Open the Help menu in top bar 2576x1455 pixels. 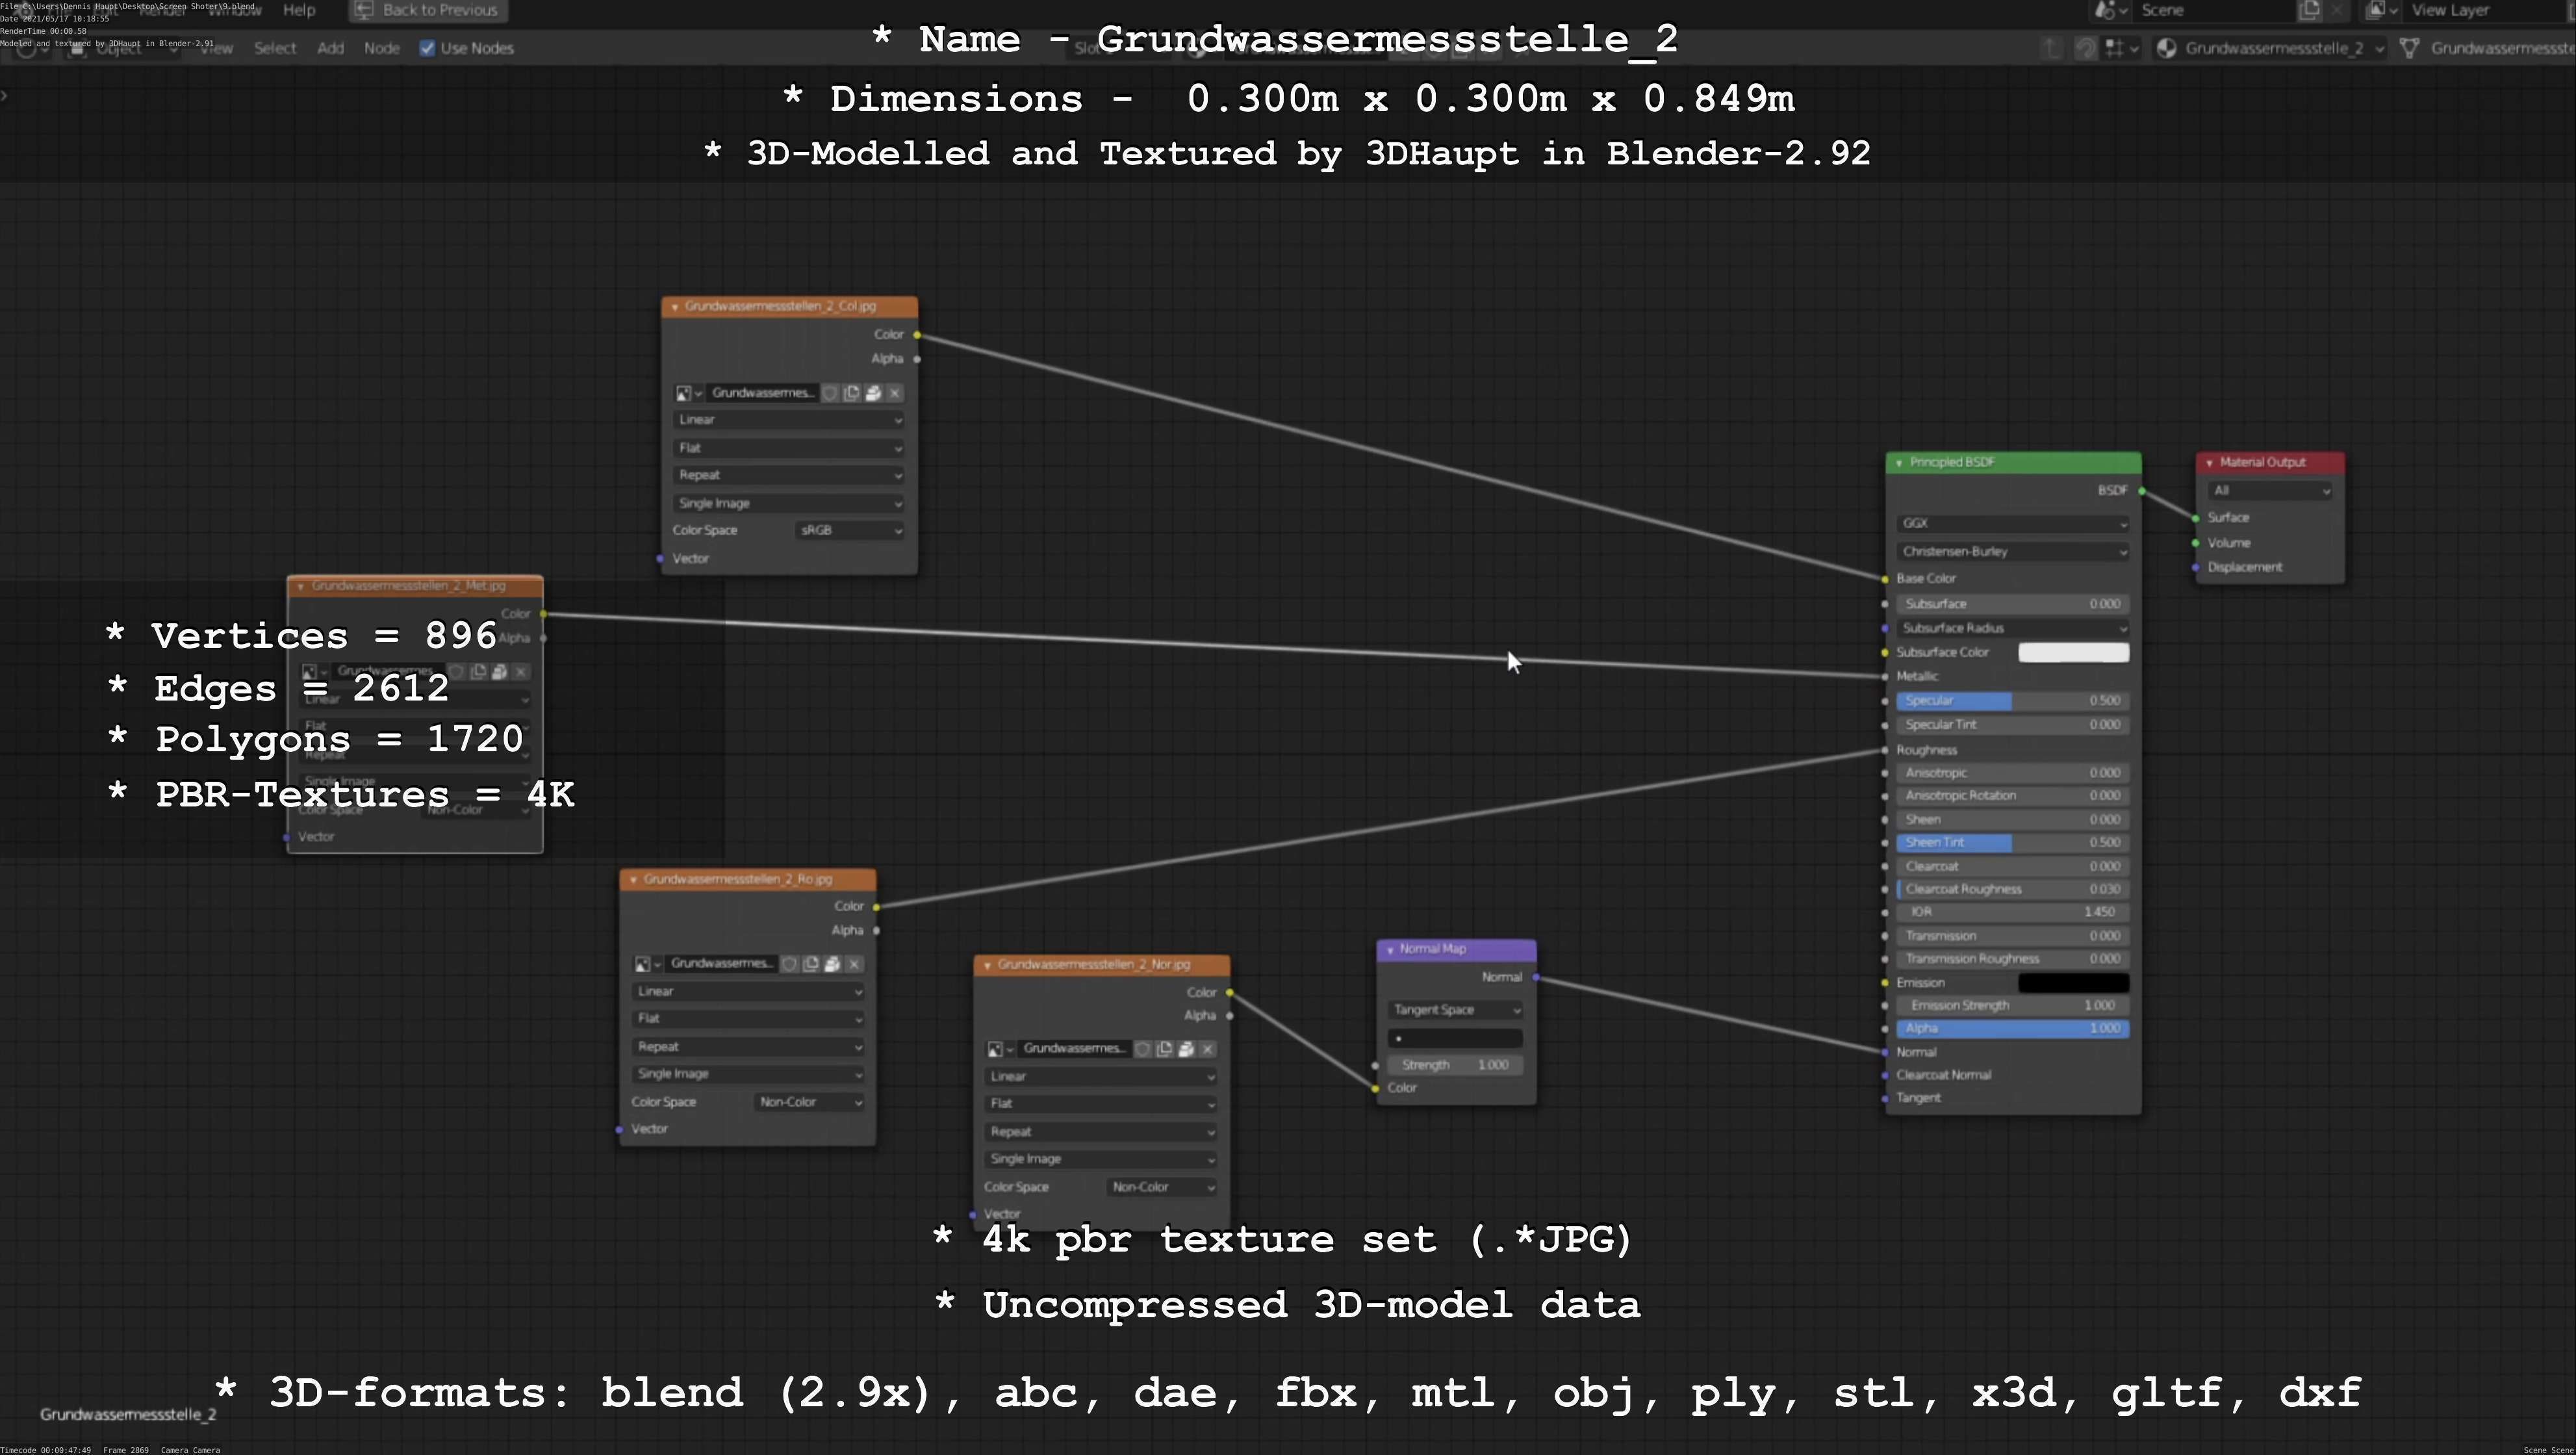[x=299, y=10]
